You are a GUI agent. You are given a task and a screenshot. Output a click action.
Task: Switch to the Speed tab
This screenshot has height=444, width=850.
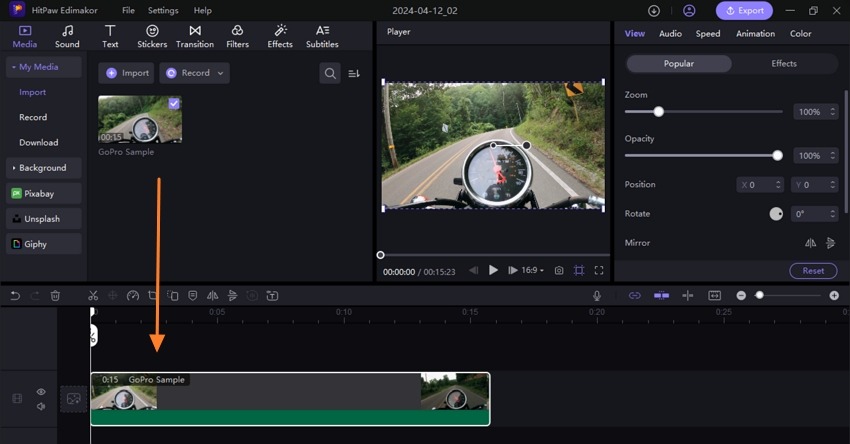(708, 34)
